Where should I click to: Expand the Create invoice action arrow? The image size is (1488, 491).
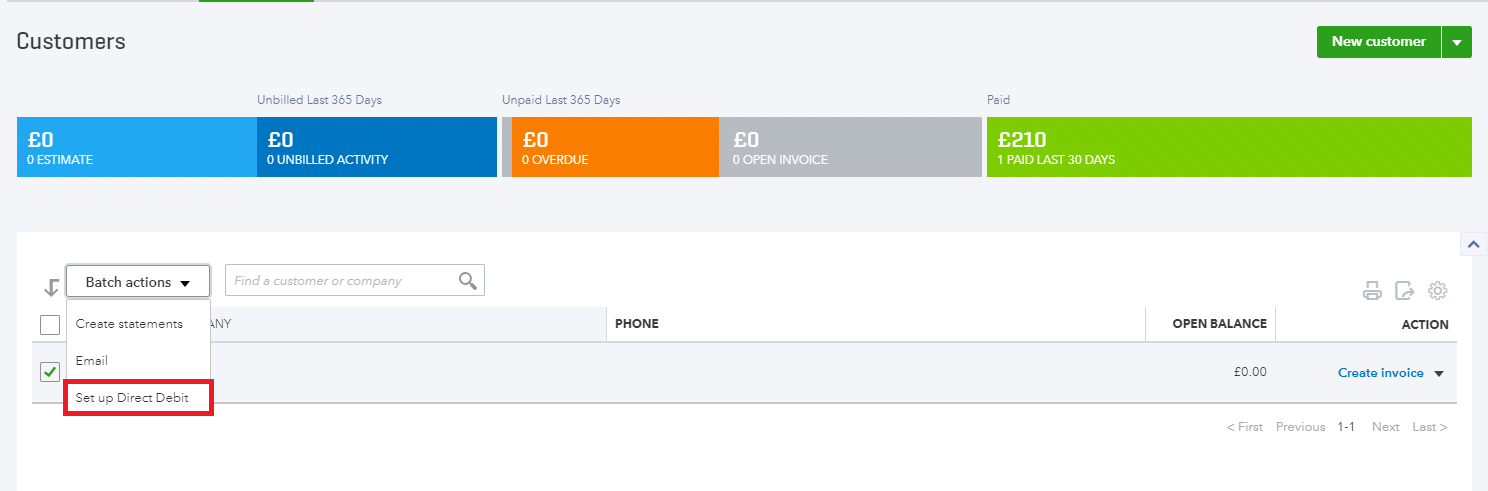point(1439,373)
